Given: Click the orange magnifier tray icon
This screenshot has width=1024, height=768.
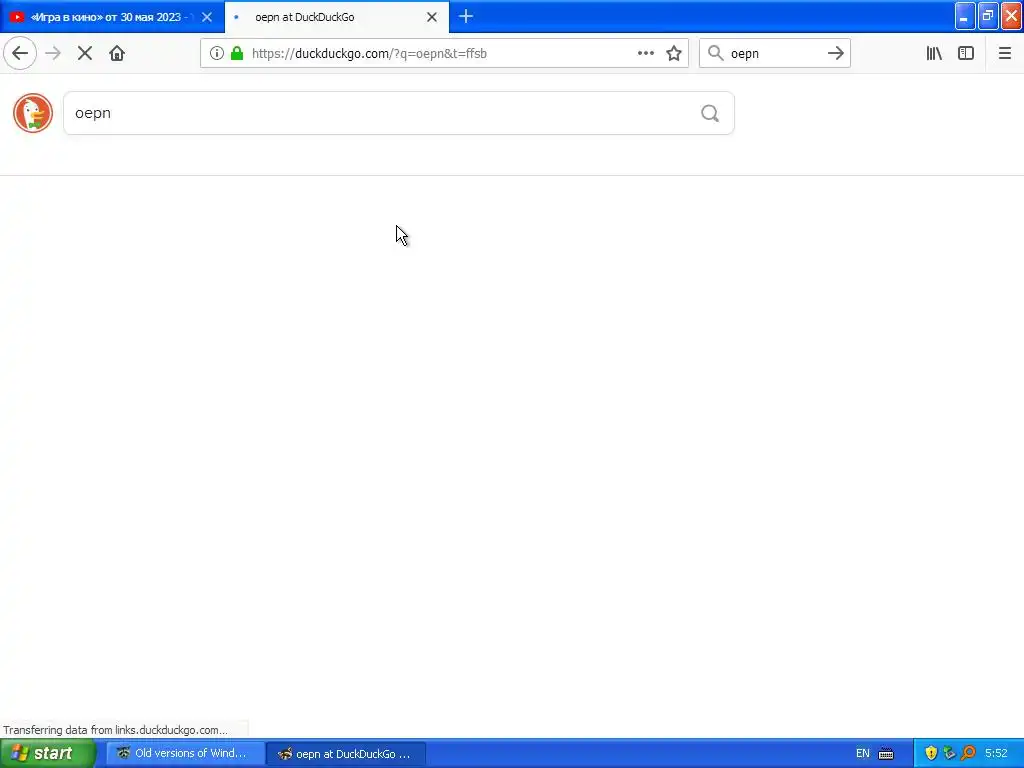Looking at the screenshot, I should pyautogui.click(x=968, y=753).
